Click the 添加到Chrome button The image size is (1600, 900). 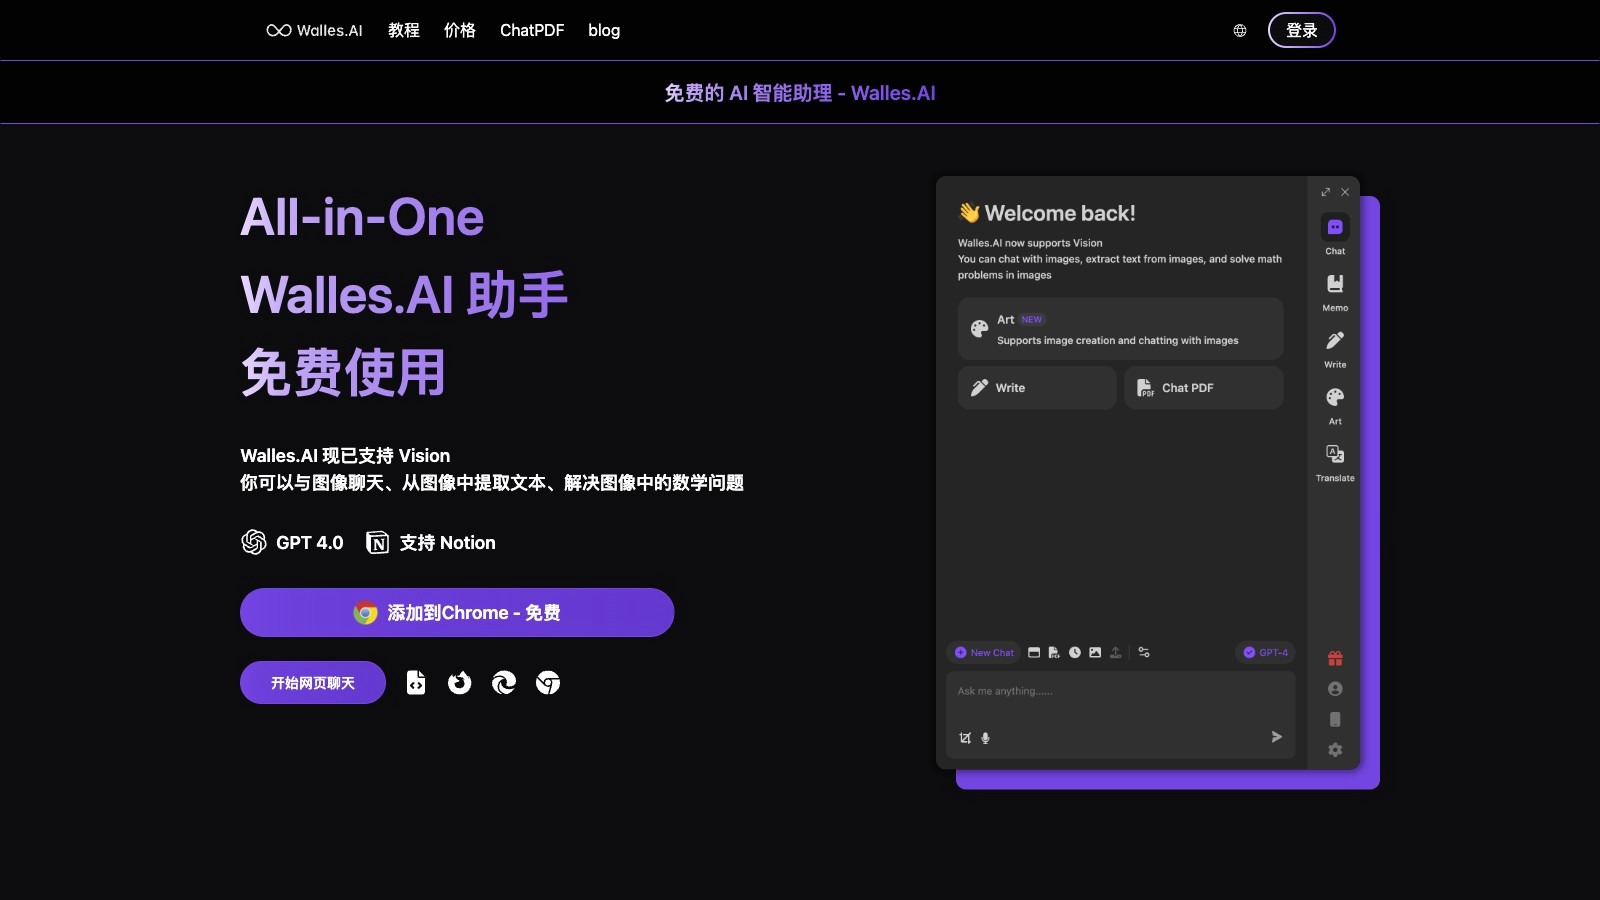(x=457, y=612)
